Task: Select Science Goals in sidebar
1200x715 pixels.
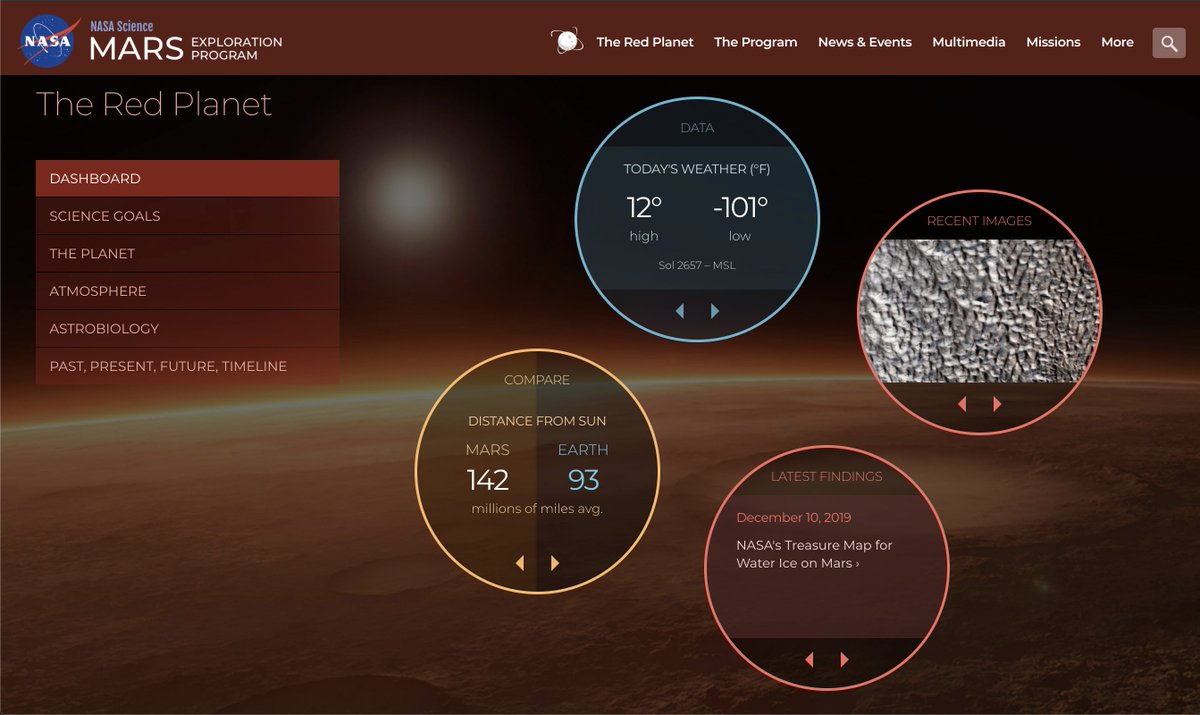Action: coord(188,216)
